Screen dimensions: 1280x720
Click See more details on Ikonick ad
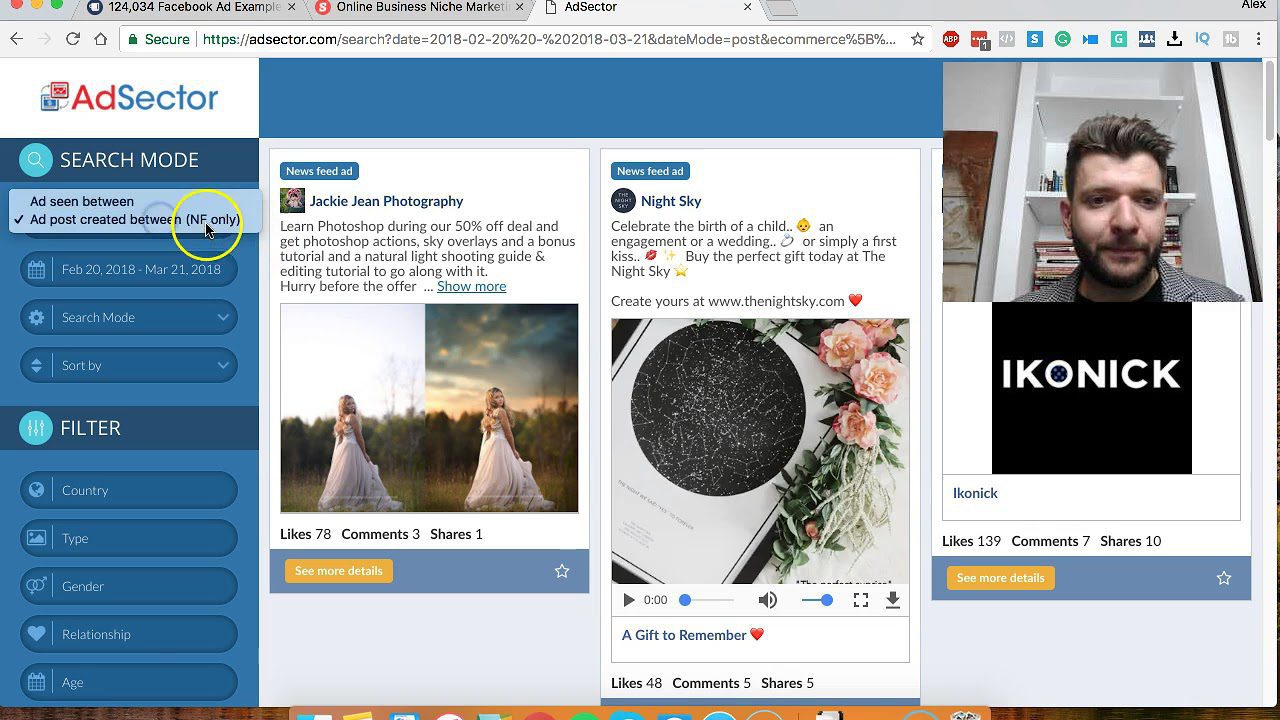coord(1000,578)
